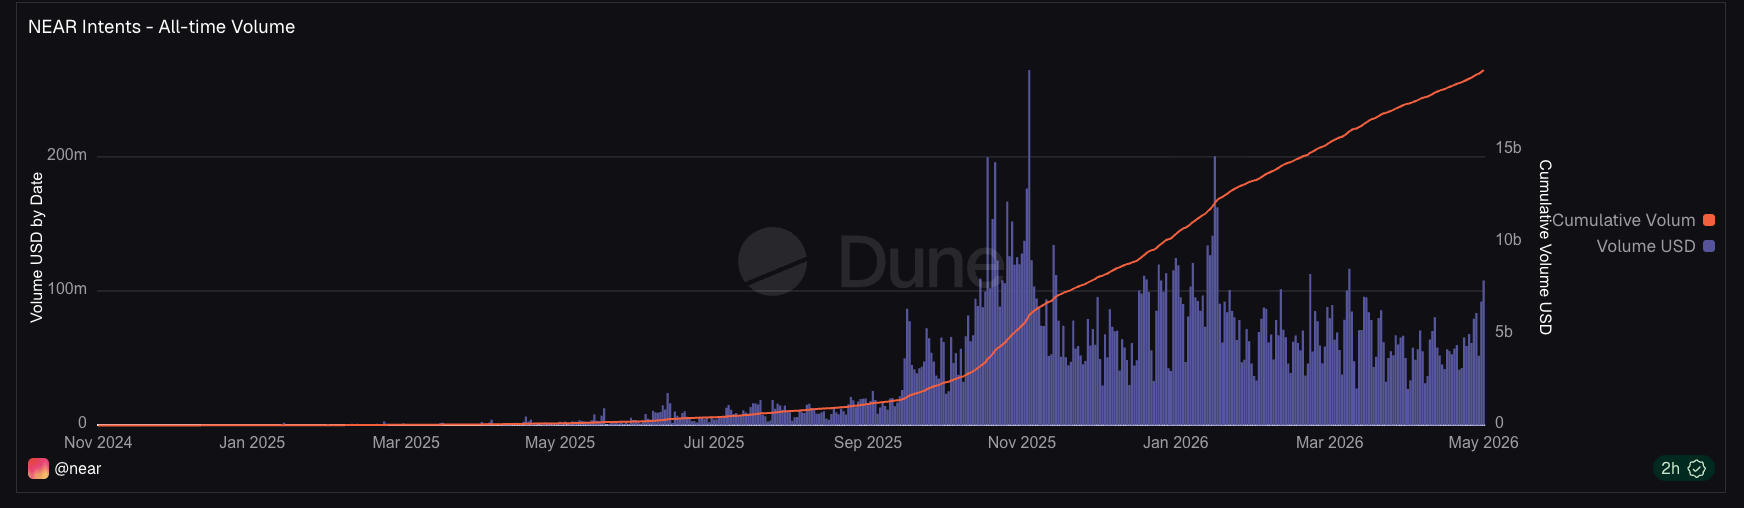Click the Mar 2026 x-axis label
The height and width of the screenshot is (508, 1744).
point(1330,442)
